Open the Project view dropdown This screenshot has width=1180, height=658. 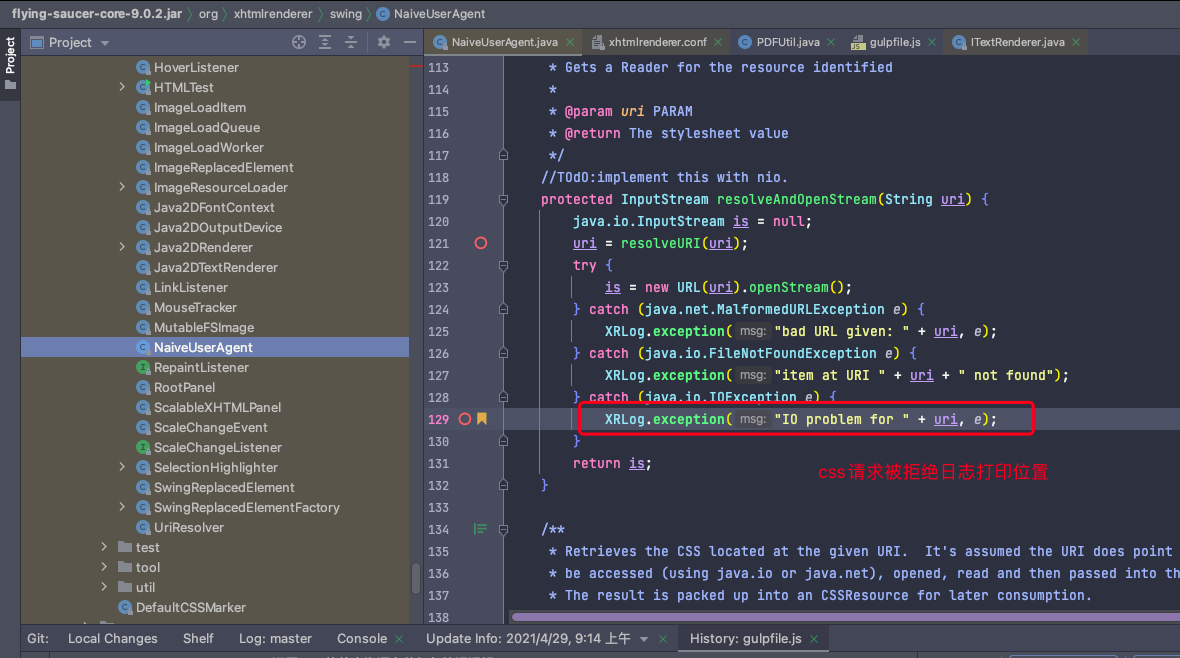pos(105,43)
